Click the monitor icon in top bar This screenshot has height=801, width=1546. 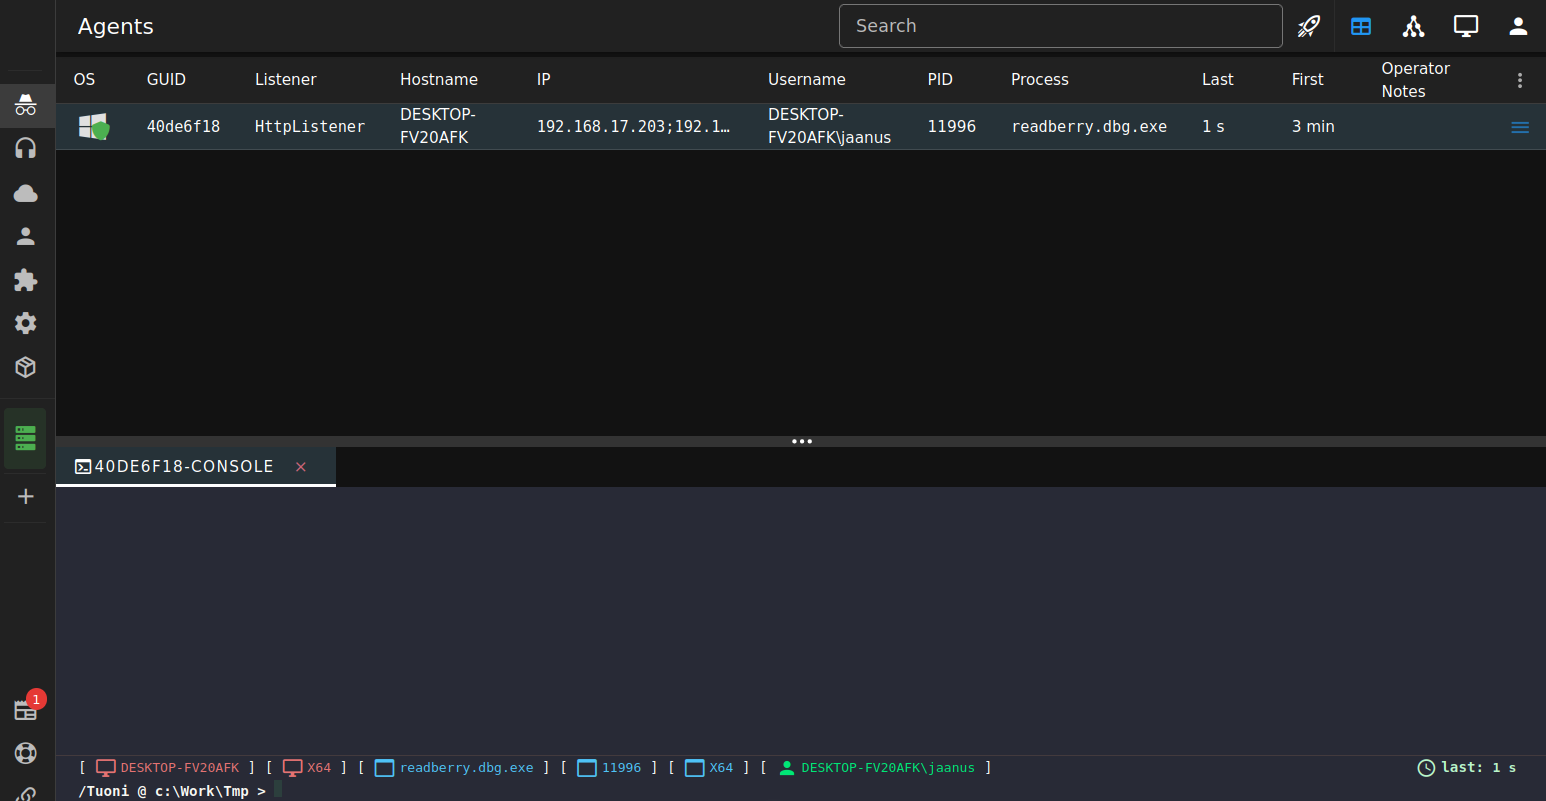coord(1466,26)
